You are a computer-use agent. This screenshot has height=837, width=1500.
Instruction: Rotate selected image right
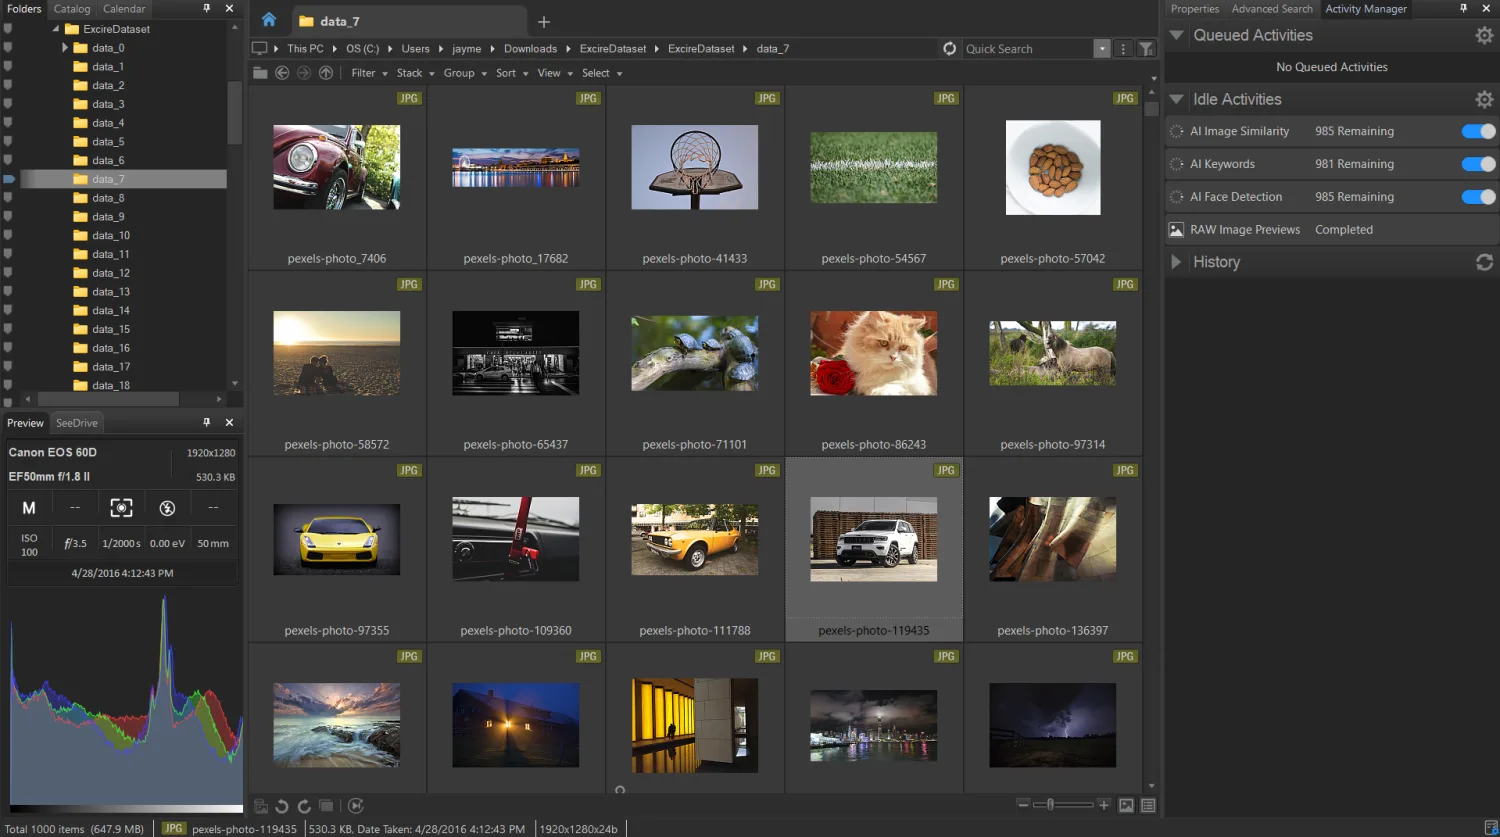coord(304,806)
